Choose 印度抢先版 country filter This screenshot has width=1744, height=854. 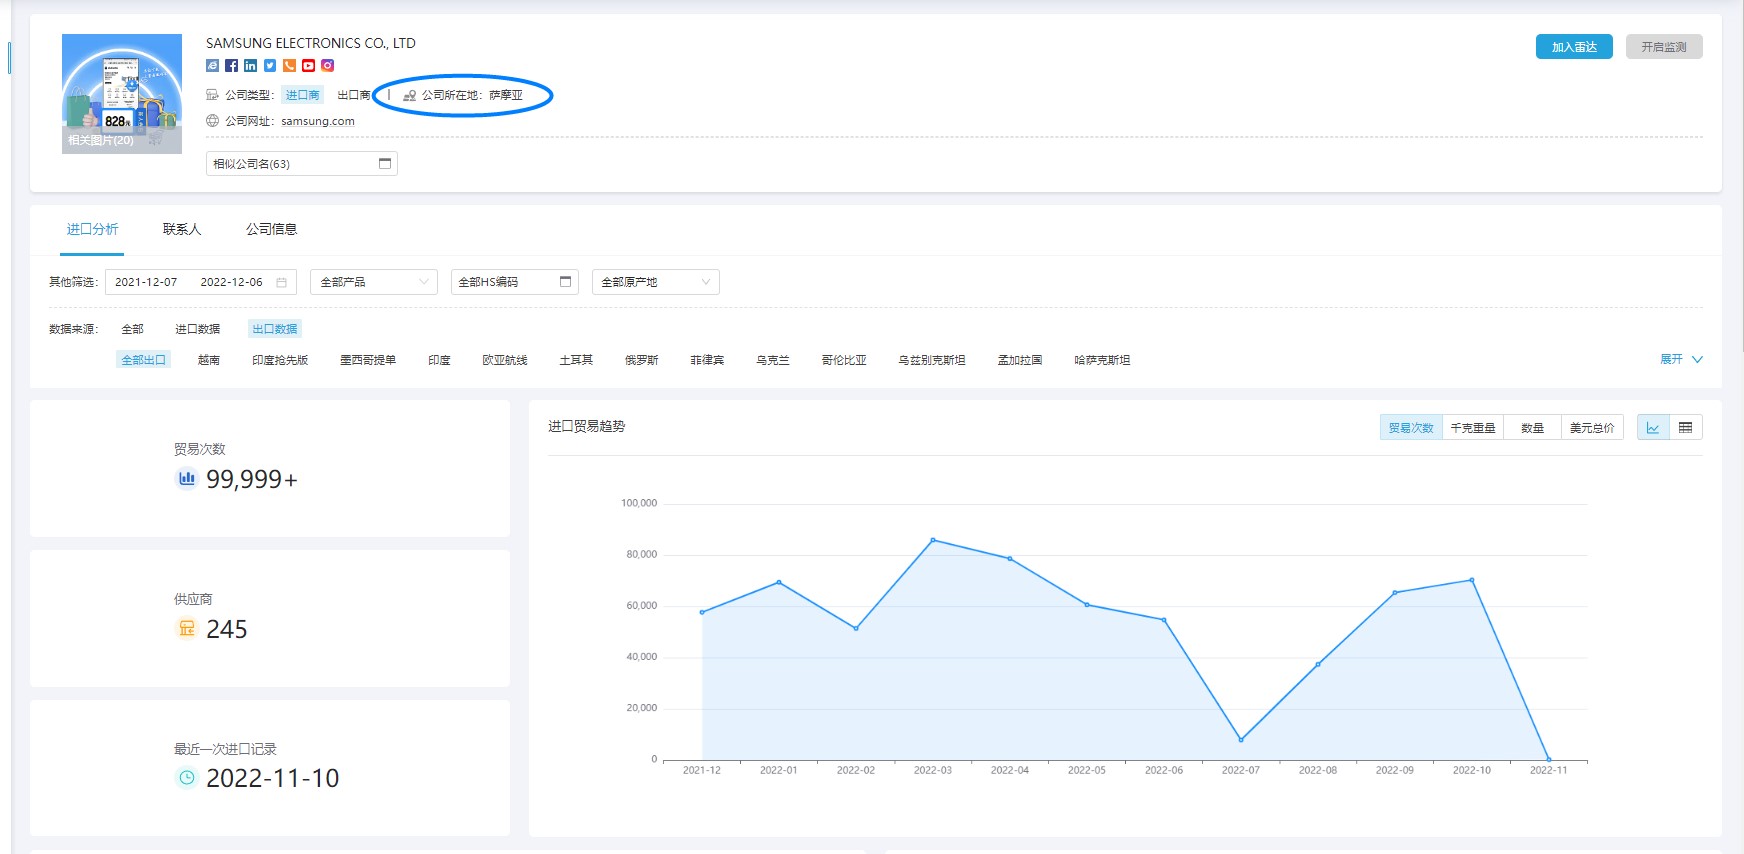pos(280,360)
